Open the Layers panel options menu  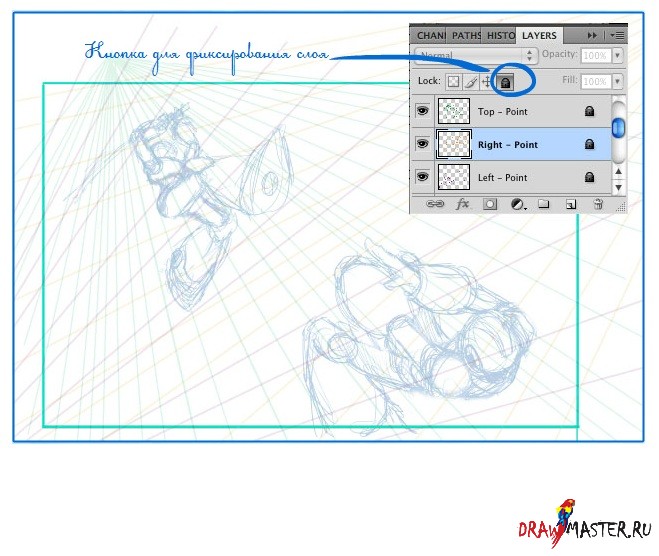pyautogui.click(x=617, y=35)
